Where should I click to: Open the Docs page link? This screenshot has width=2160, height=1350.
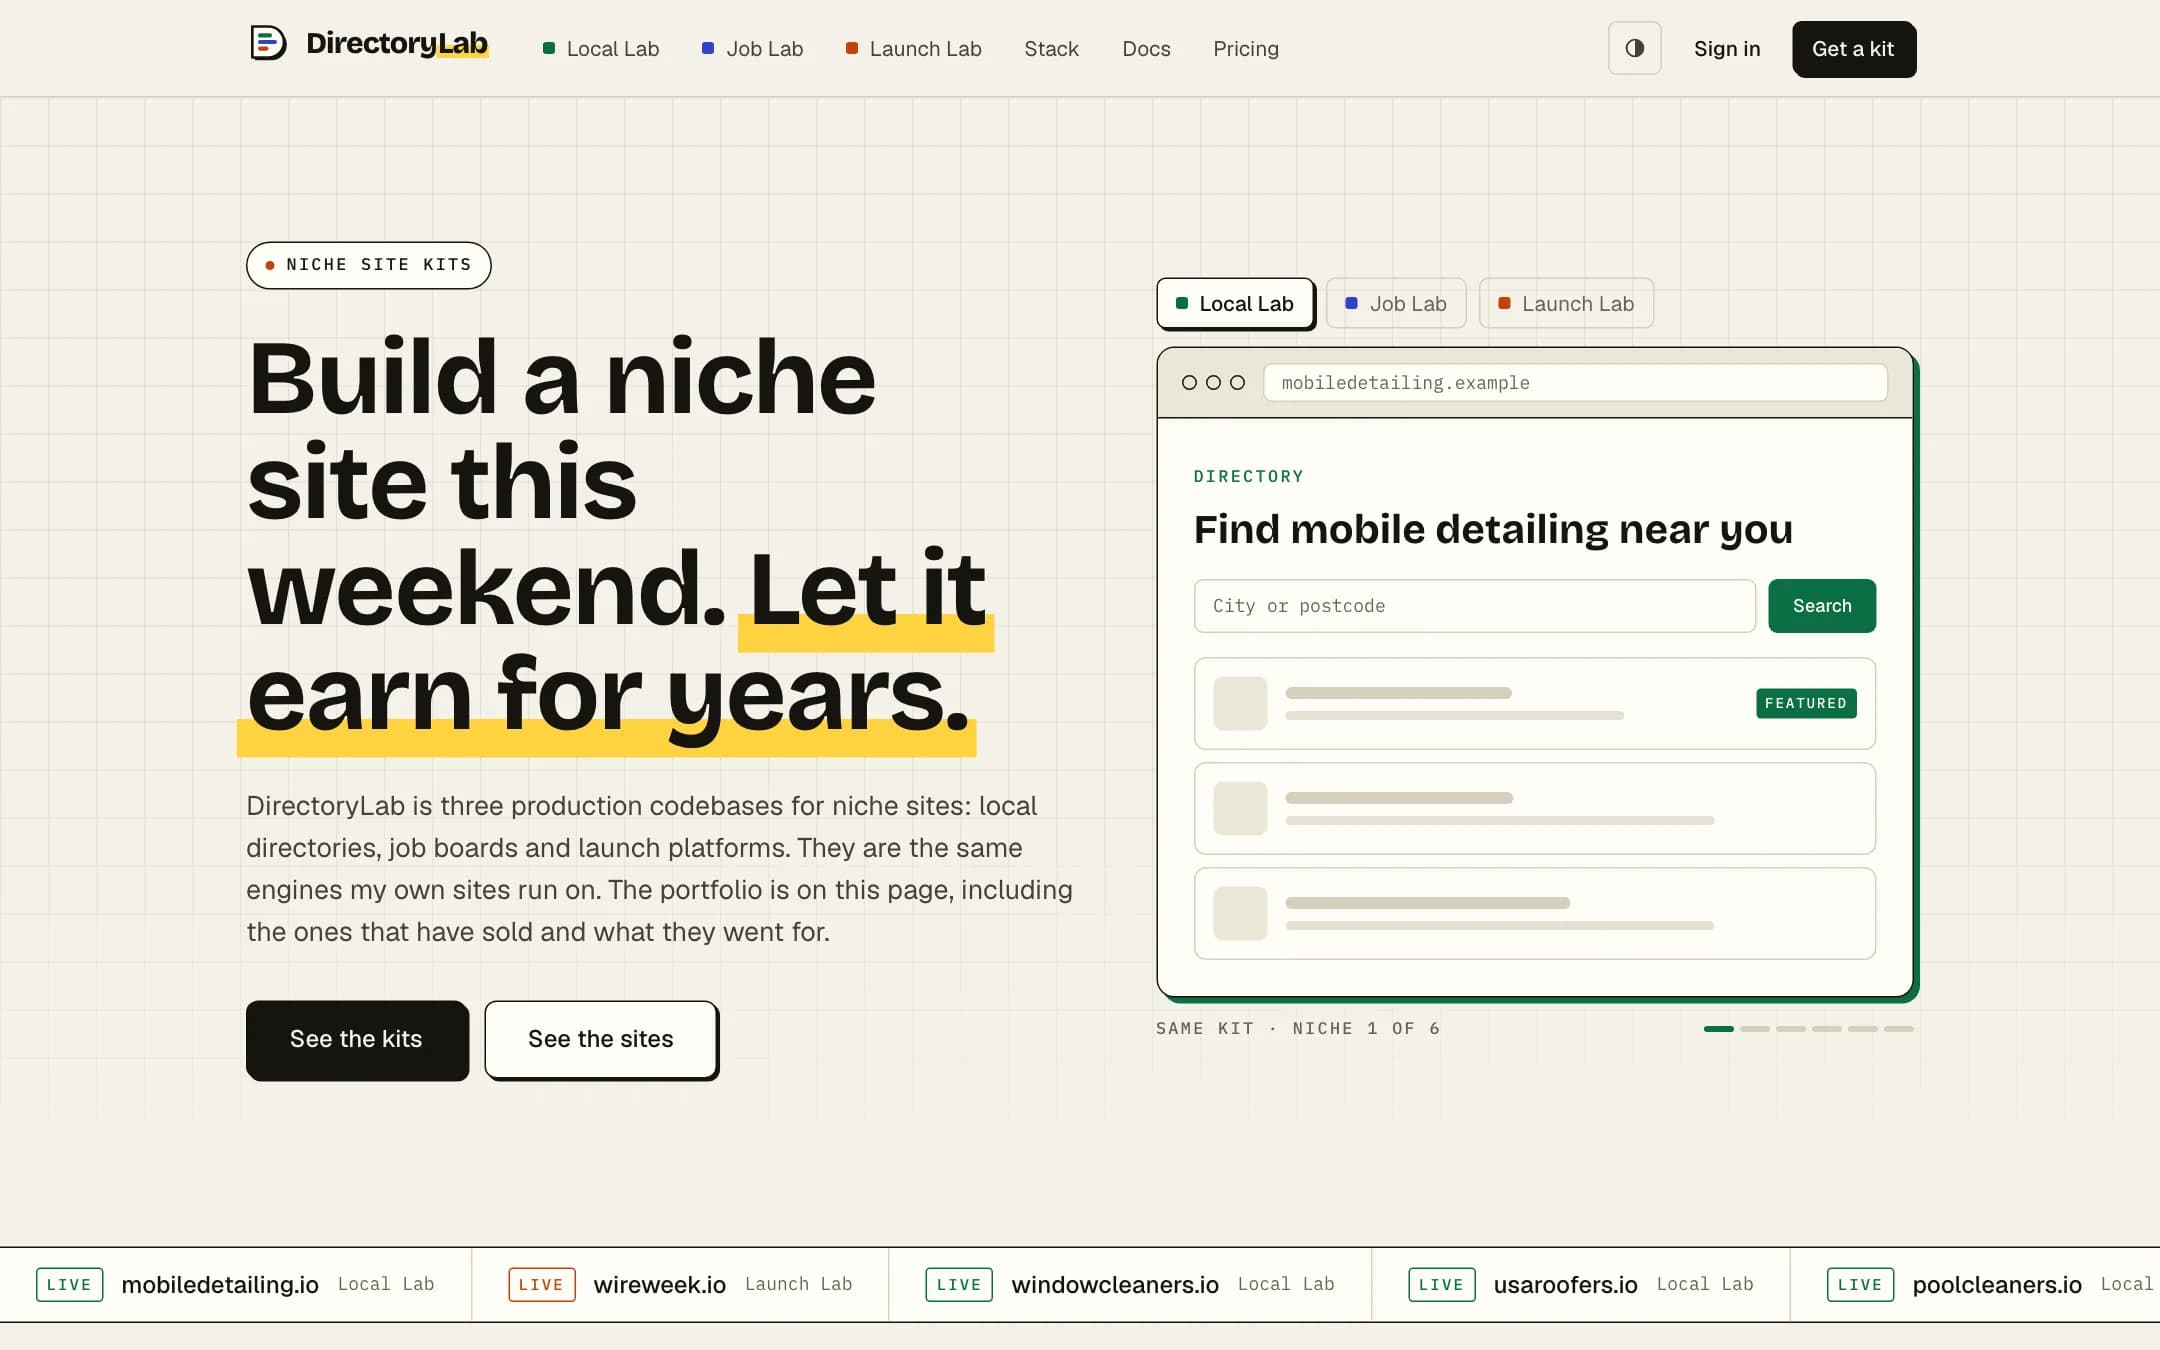1146,49
